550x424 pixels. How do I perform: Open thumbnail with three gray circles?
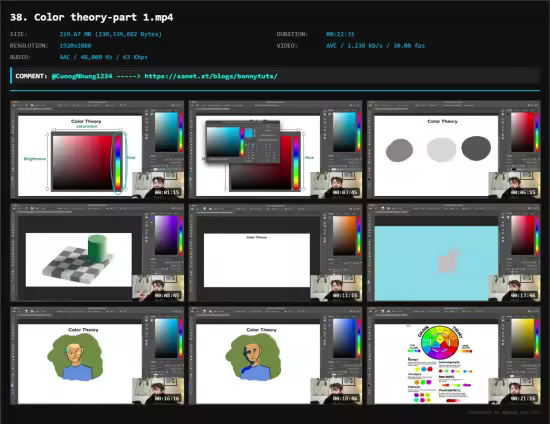click(x=454, y=150)
